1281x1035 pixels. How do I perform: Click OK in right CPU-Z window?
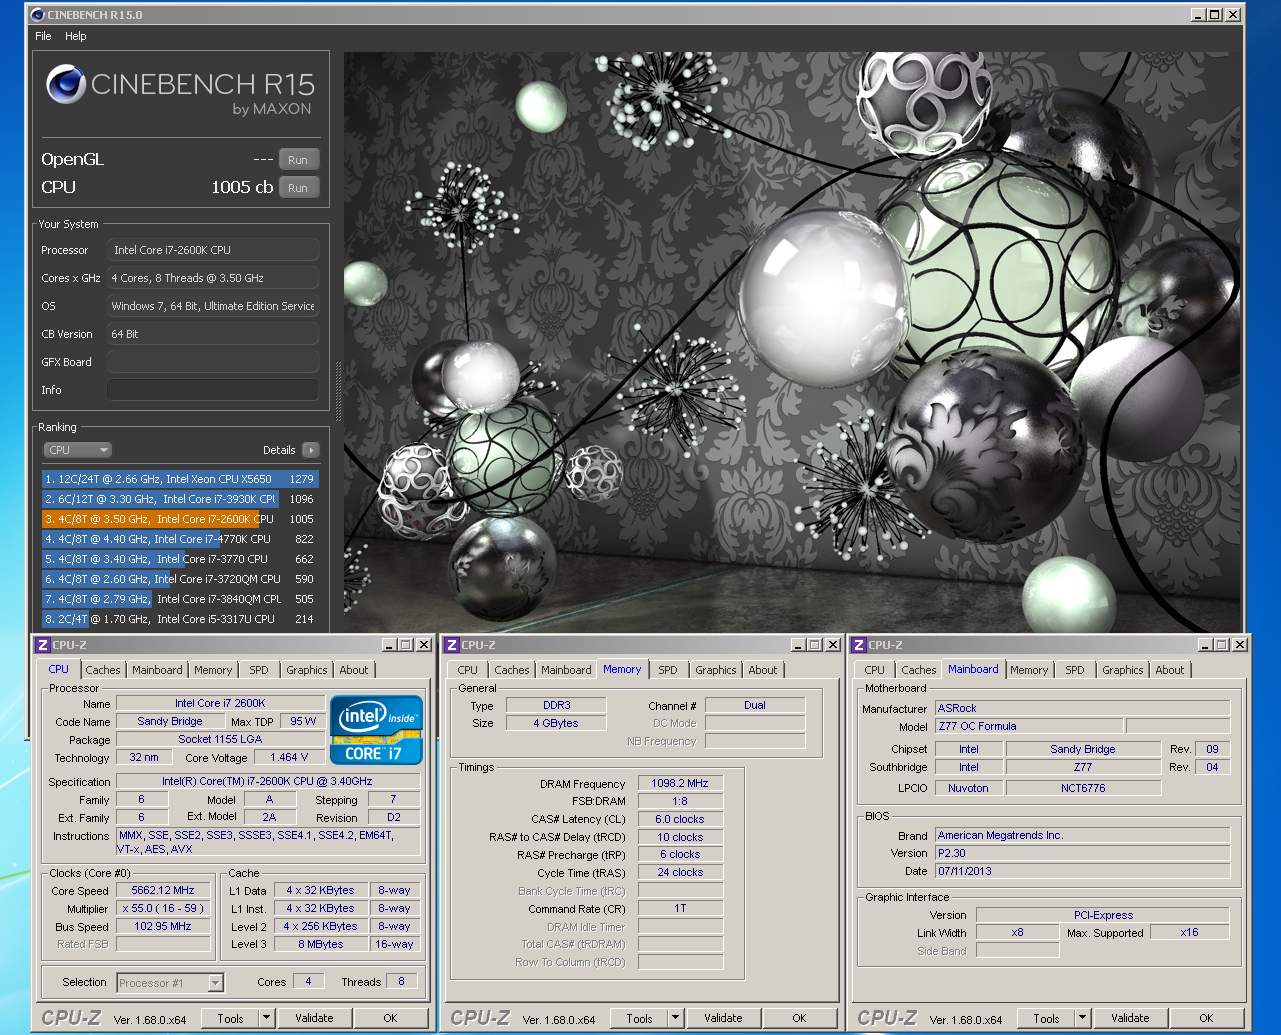(x=1206, y=1019)
